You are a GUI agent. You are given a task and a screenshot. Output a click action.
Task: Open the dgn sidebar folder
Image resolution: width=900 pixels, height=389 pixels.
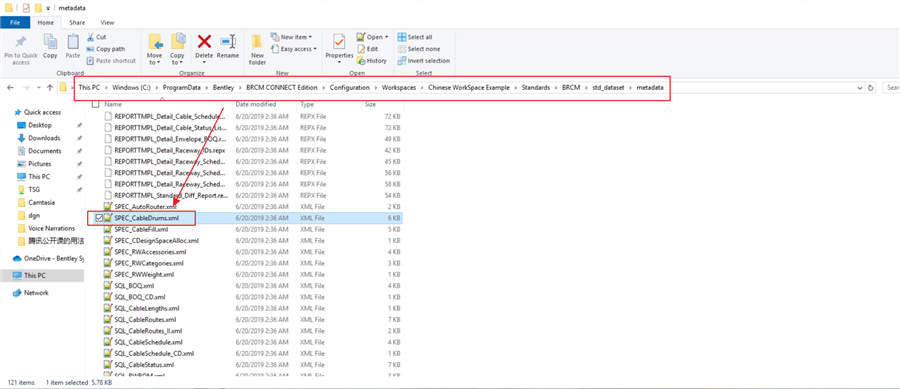(x=34, y=215)
